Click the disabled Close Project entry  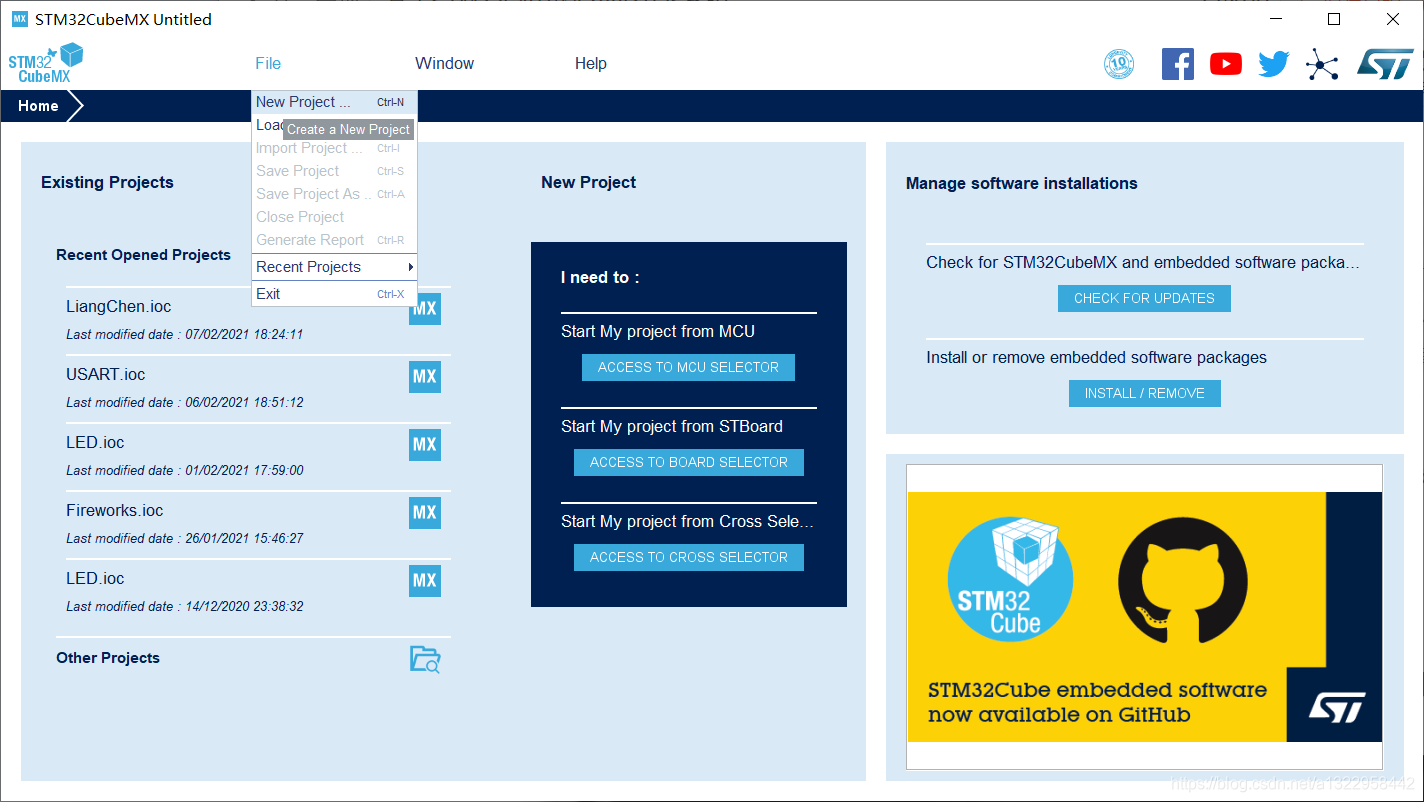coord(334,217)
